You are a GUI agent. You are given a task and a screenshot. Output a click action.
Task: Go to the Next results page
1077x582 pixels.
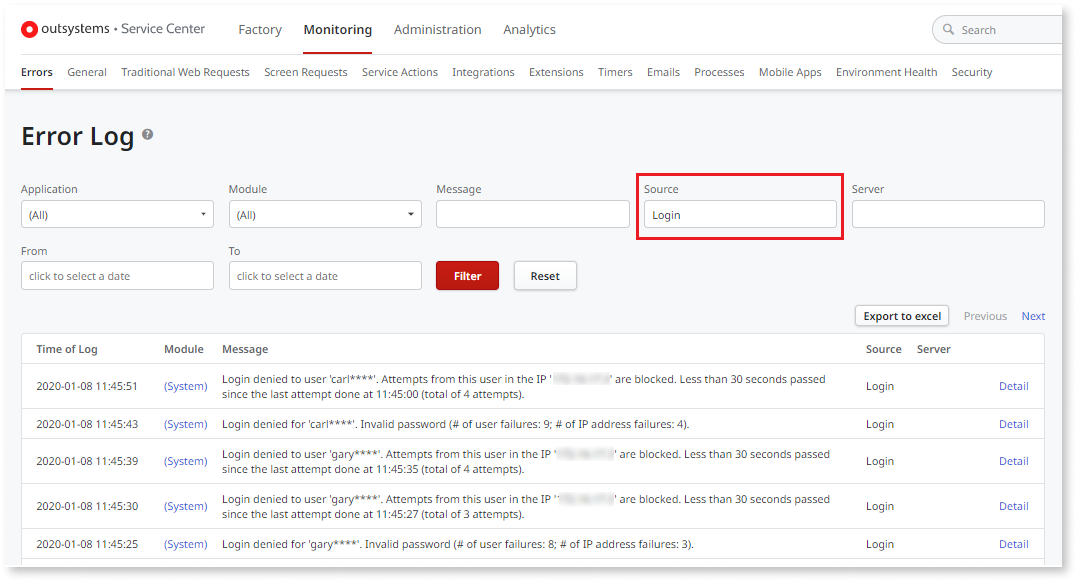[x=1033, y=316]
